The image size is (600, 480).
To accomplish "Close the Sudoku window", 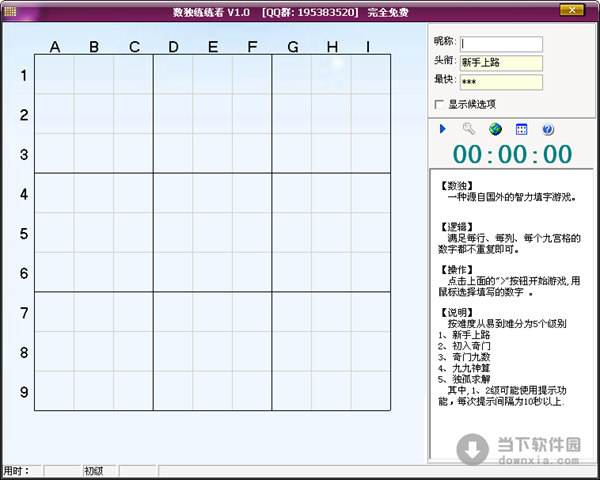I will click(x=571, y=9).
